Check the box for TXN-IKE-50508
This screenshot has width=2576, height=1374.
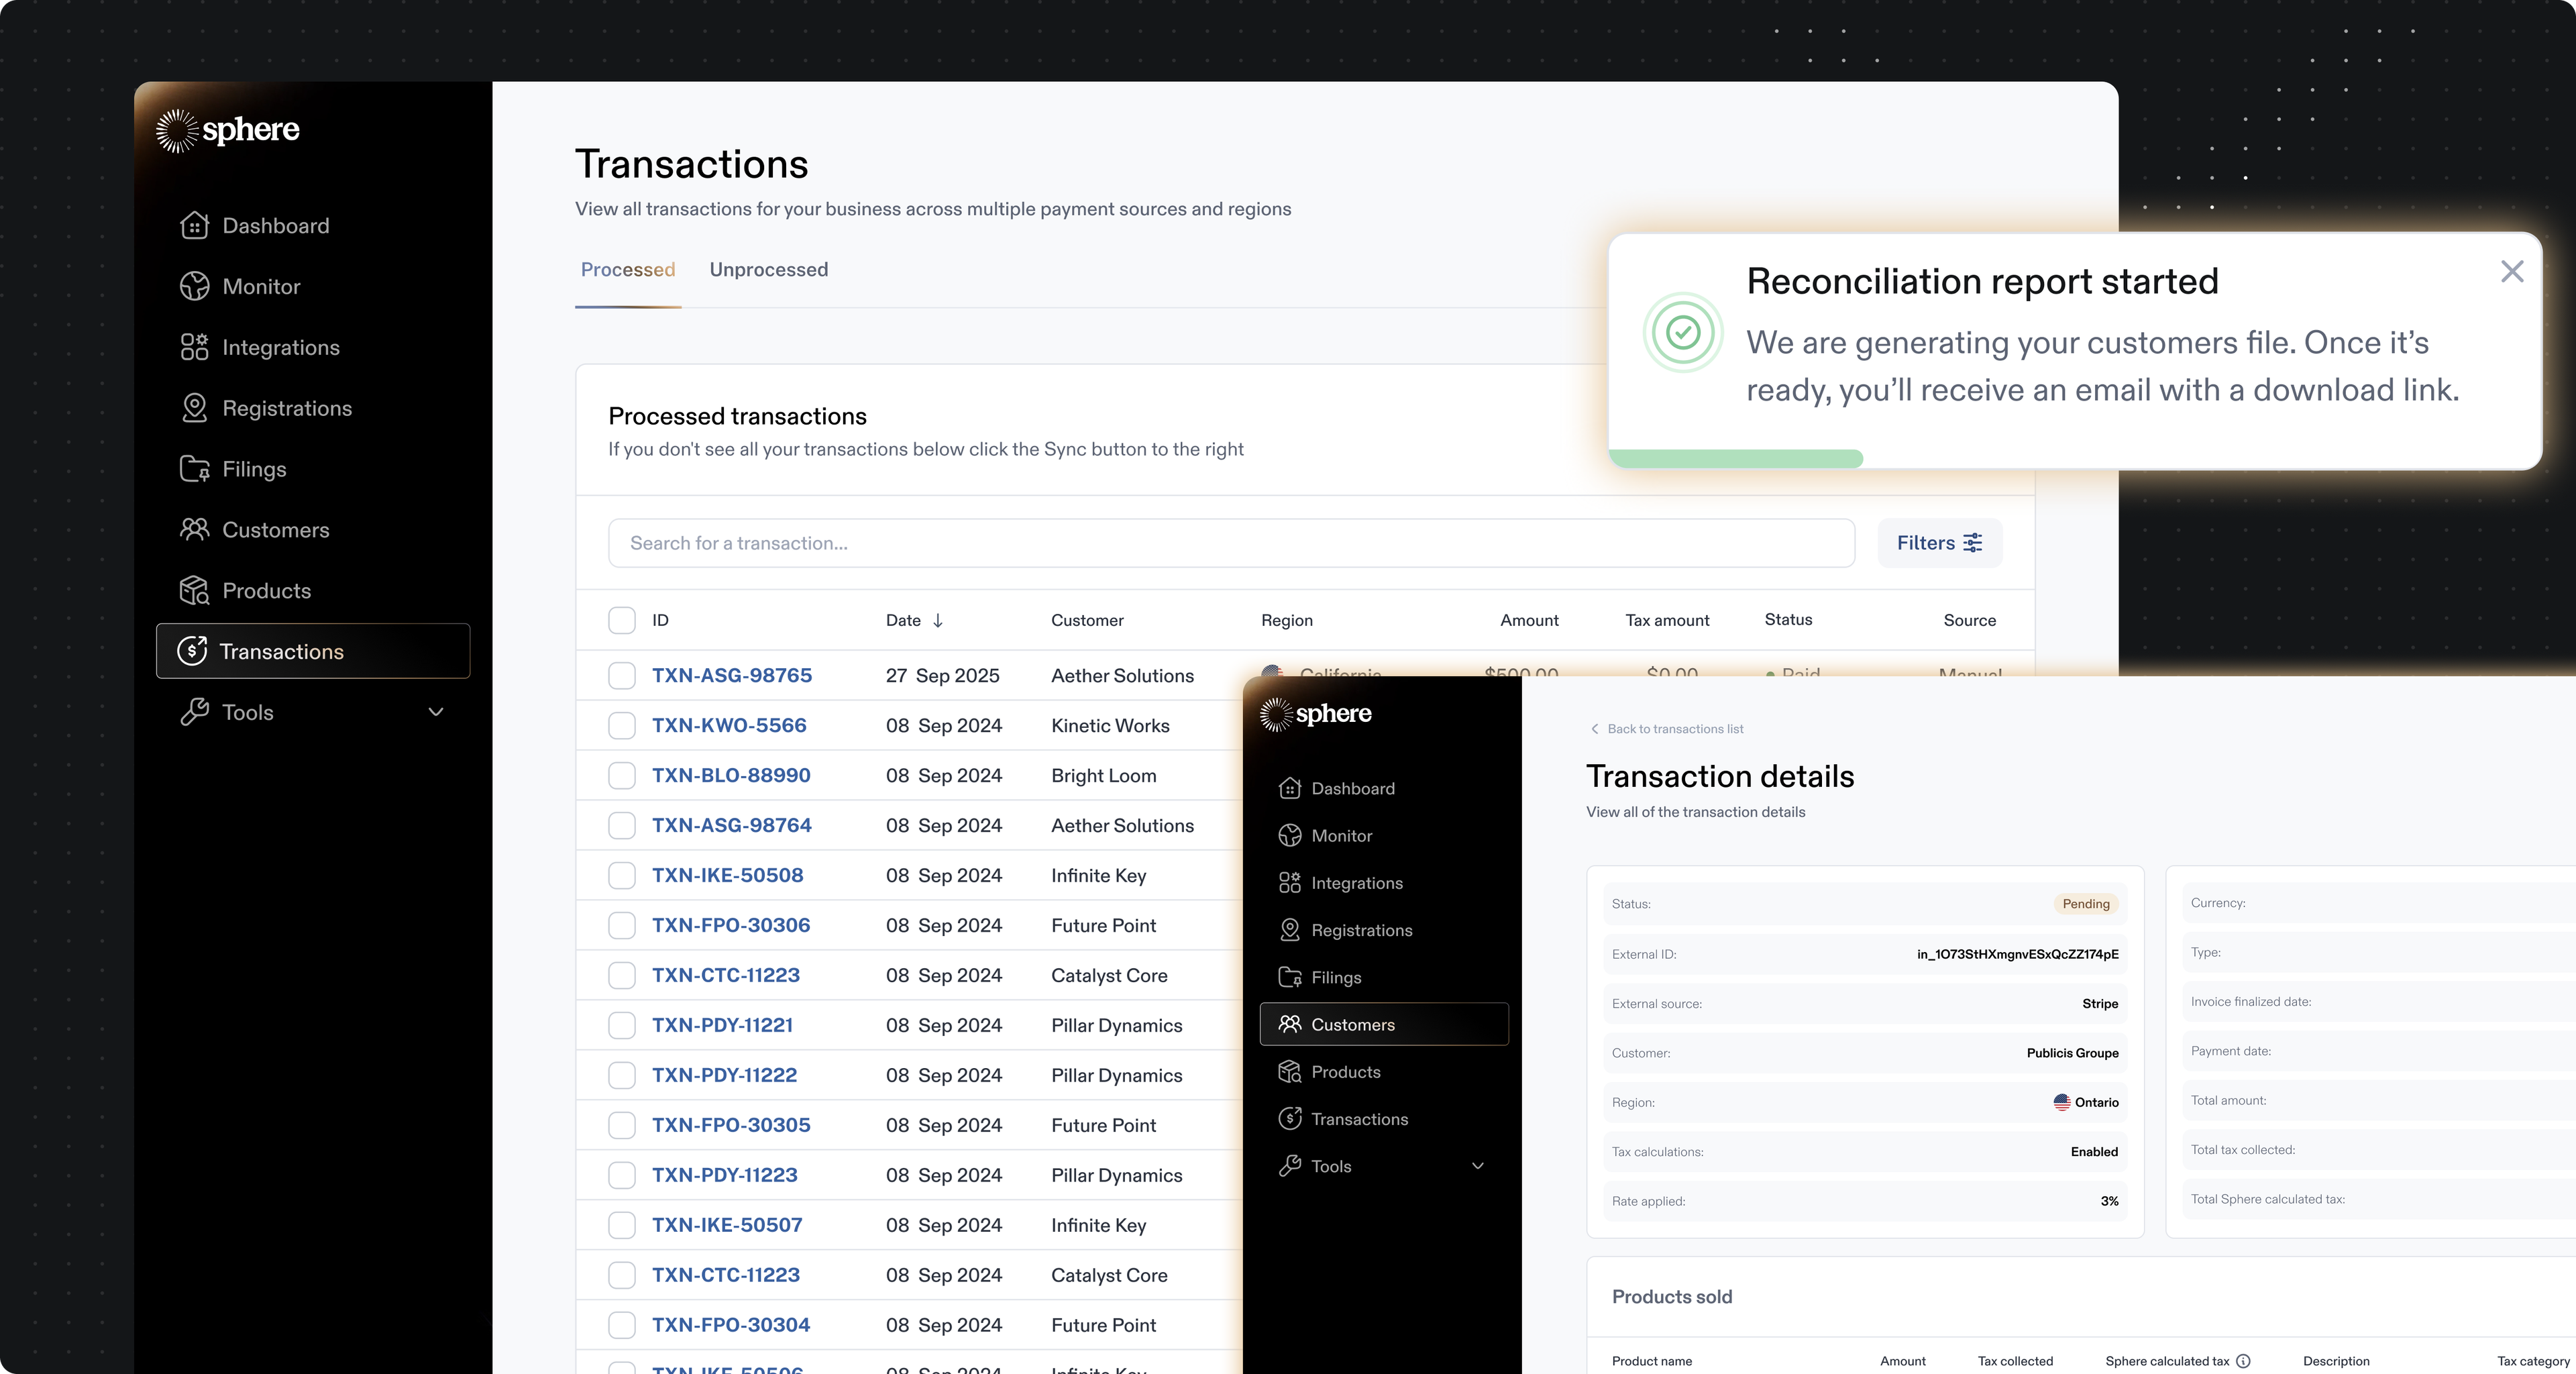(x=622, y=876)
